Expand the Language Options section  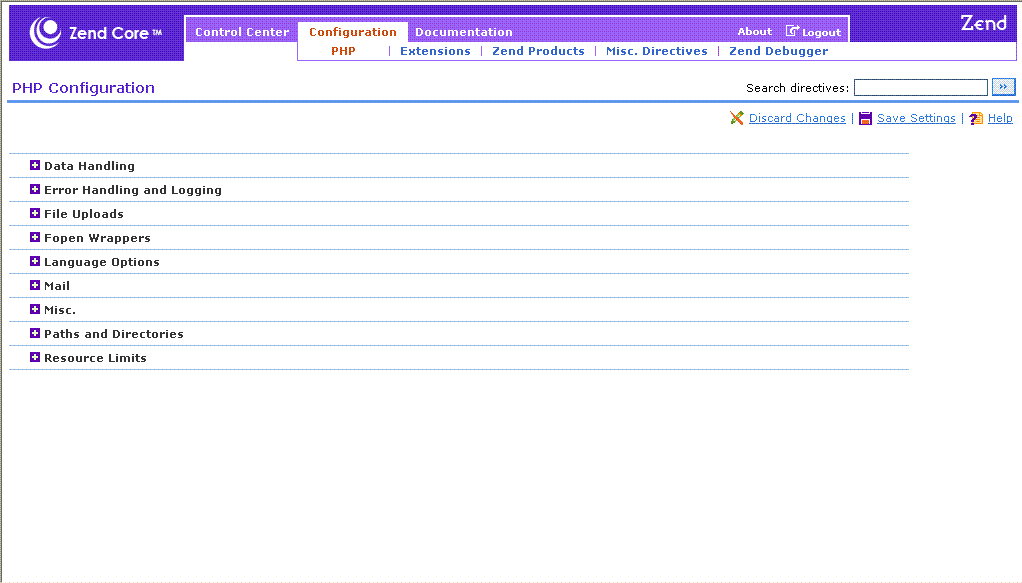click(x=35, y=262)
